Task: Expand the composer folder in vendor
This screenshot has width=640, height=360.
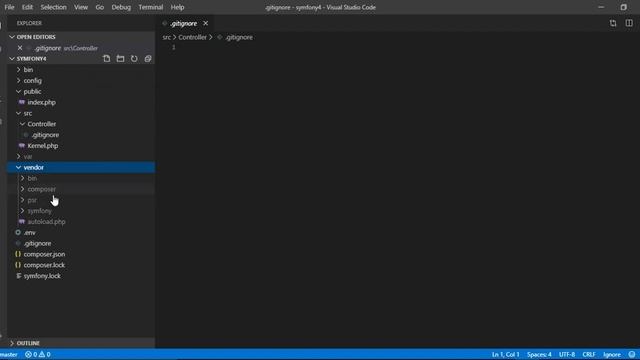Action: tap(81, 189)
